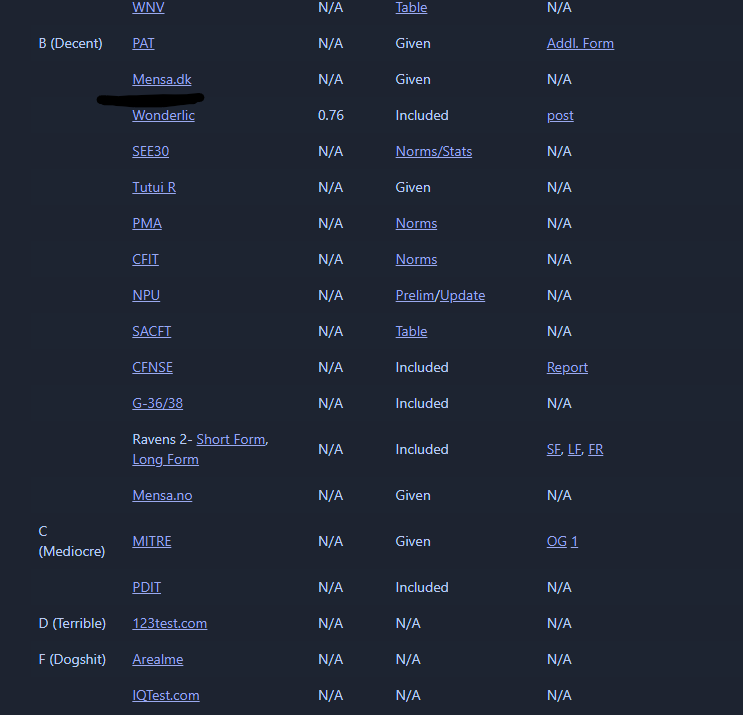Open the IQTest.com link
This screenshot has height=715, width=743.
[165, 696]
